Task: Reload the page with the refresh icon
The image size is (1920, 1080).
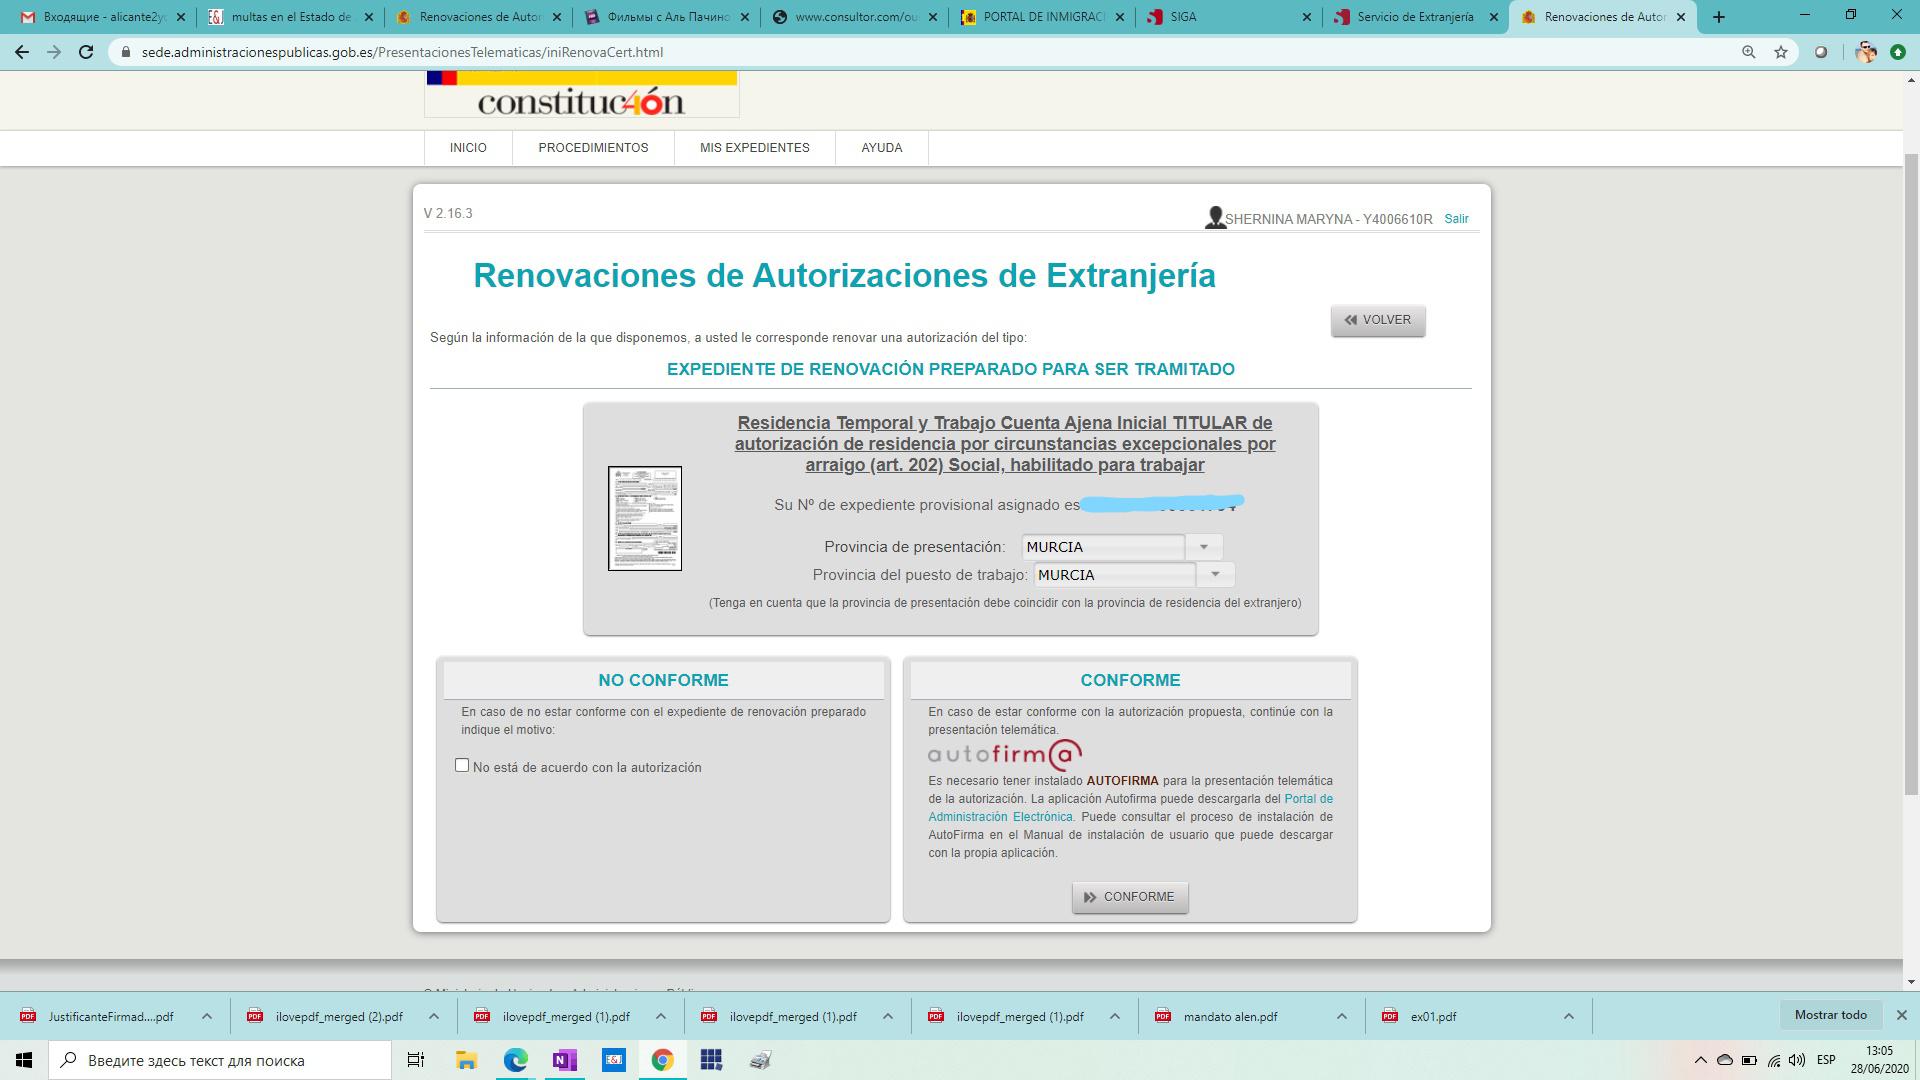Action: point(86,52)
